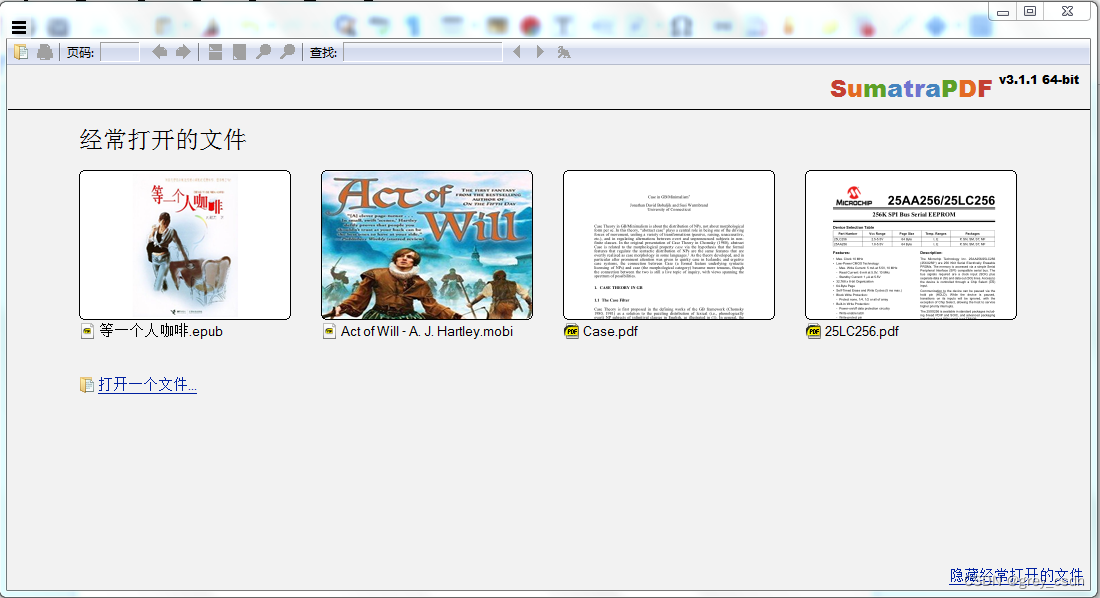
Task: Click file name 25LC256.pdf
Action: point(861,331)
